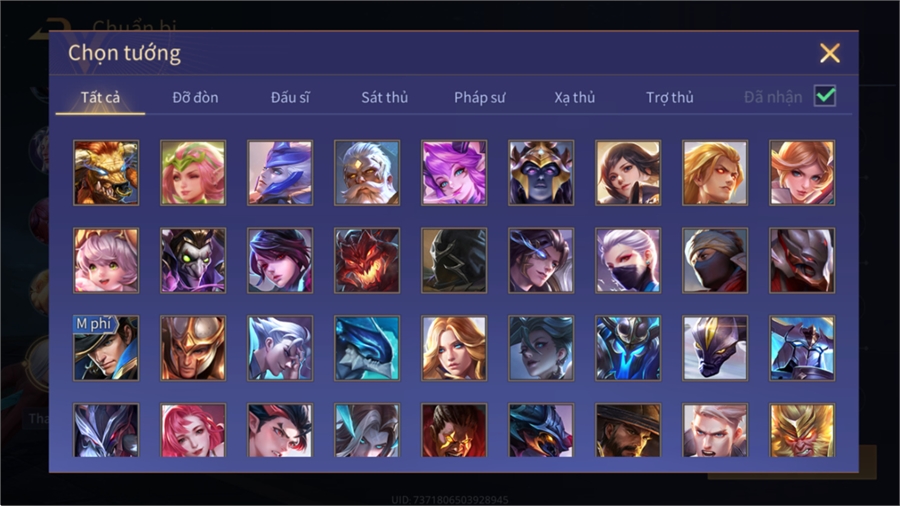900x506 pixels.
Task: Show the Pháp sư hero category
Action: (479, 98)
